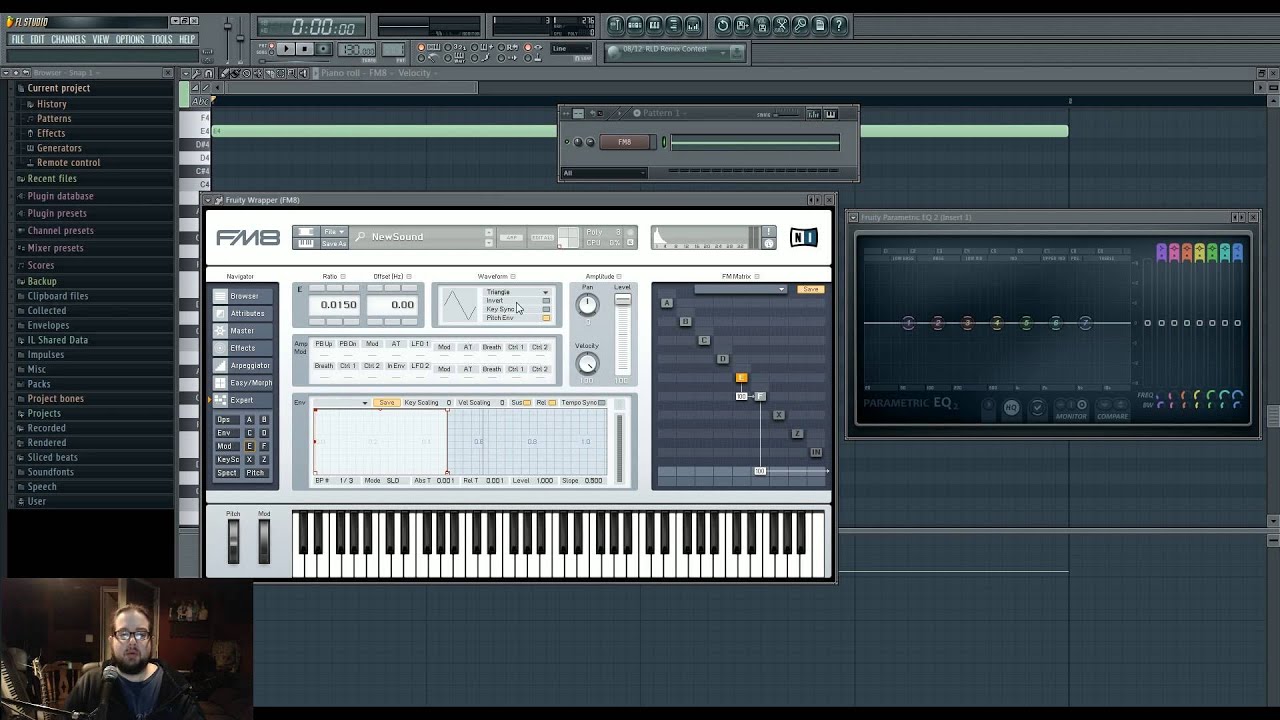Select operator X in the FM Matrix
The height and width of the screenshot is (720, 1280).
coord(779,415)
